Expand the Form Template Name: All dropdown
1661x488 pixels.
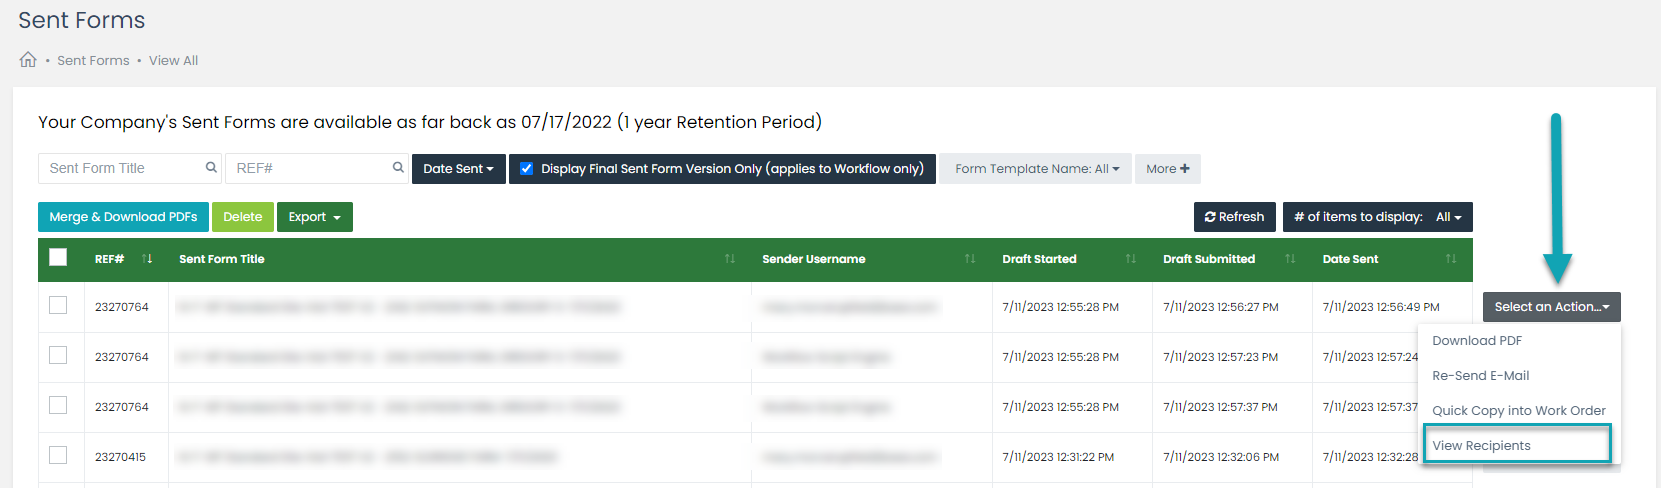(1036, 169)
